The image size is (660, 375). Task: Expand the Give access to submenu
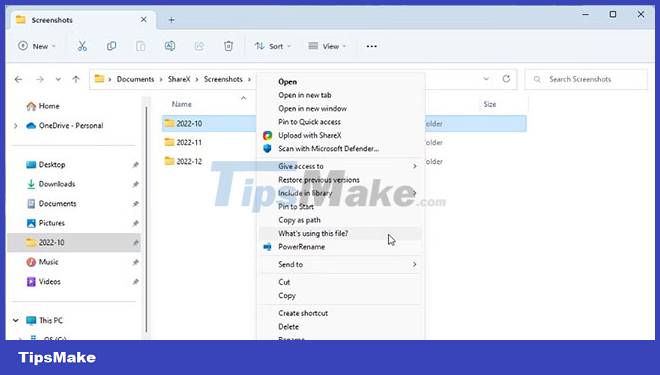[x=415, y=166]
